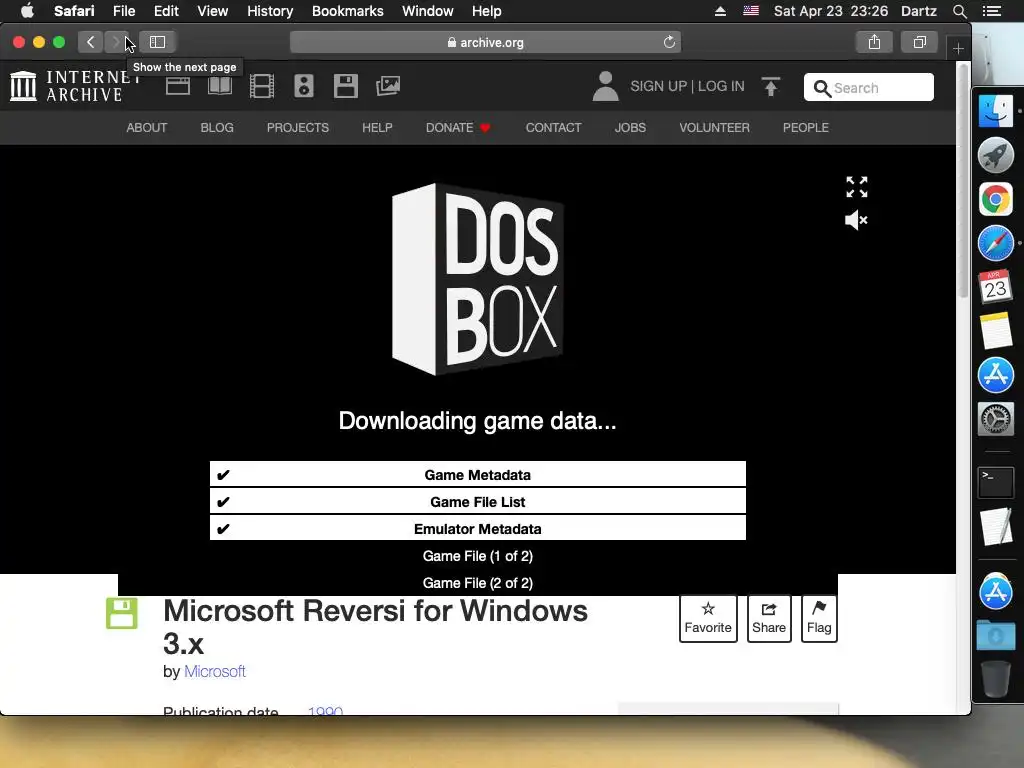This screenshot has height=768, width=1024.
Task: Open Spotlight search in menu bar
Action: [959, 11]
